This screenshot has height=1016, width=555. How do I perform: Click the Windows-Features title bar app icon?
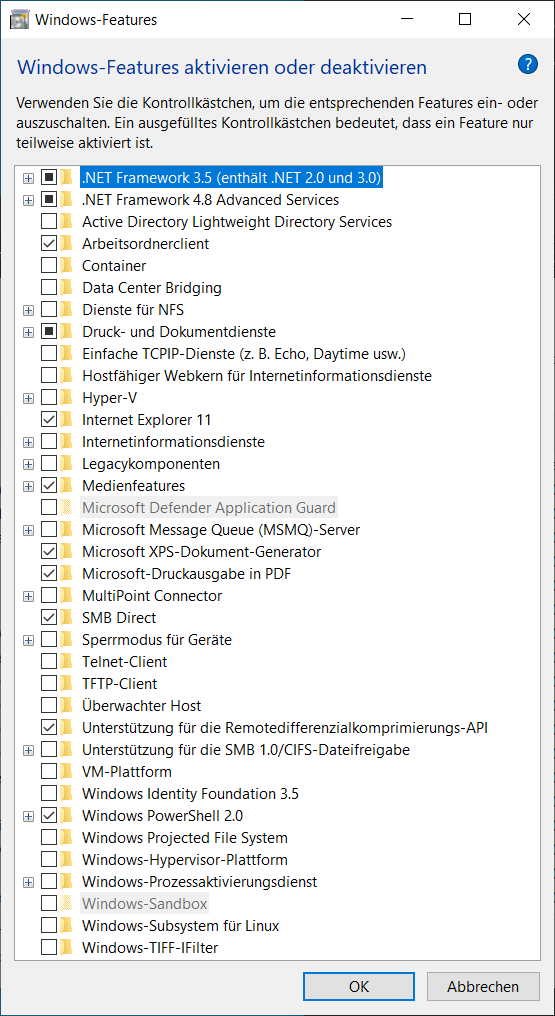coord(19,20)
